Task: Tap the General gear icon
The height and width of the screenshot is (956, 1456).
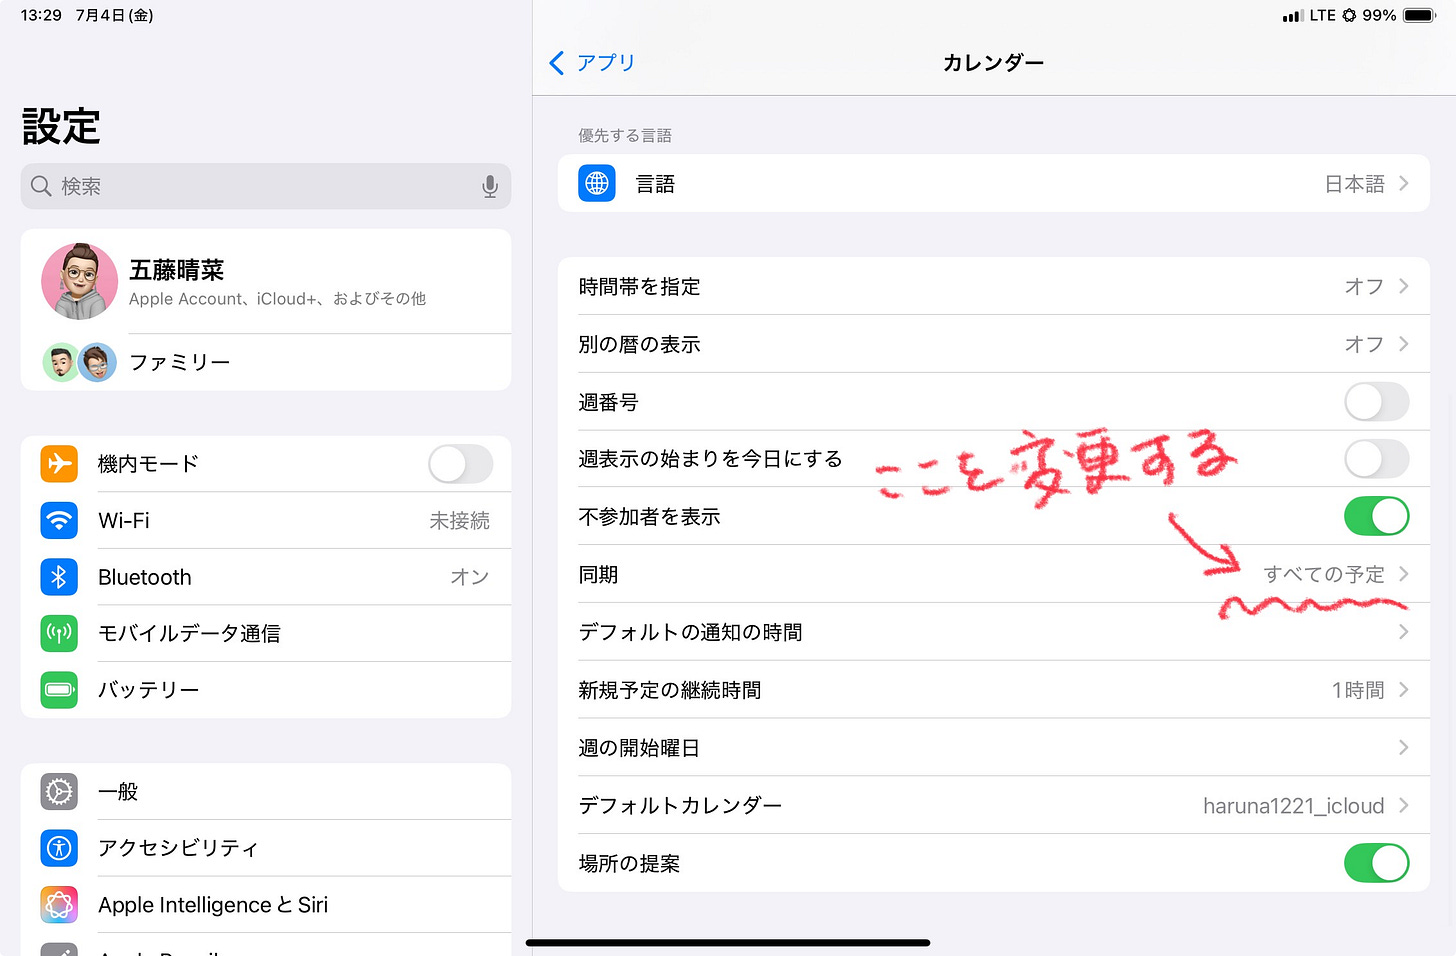Action: pos(59,792)
